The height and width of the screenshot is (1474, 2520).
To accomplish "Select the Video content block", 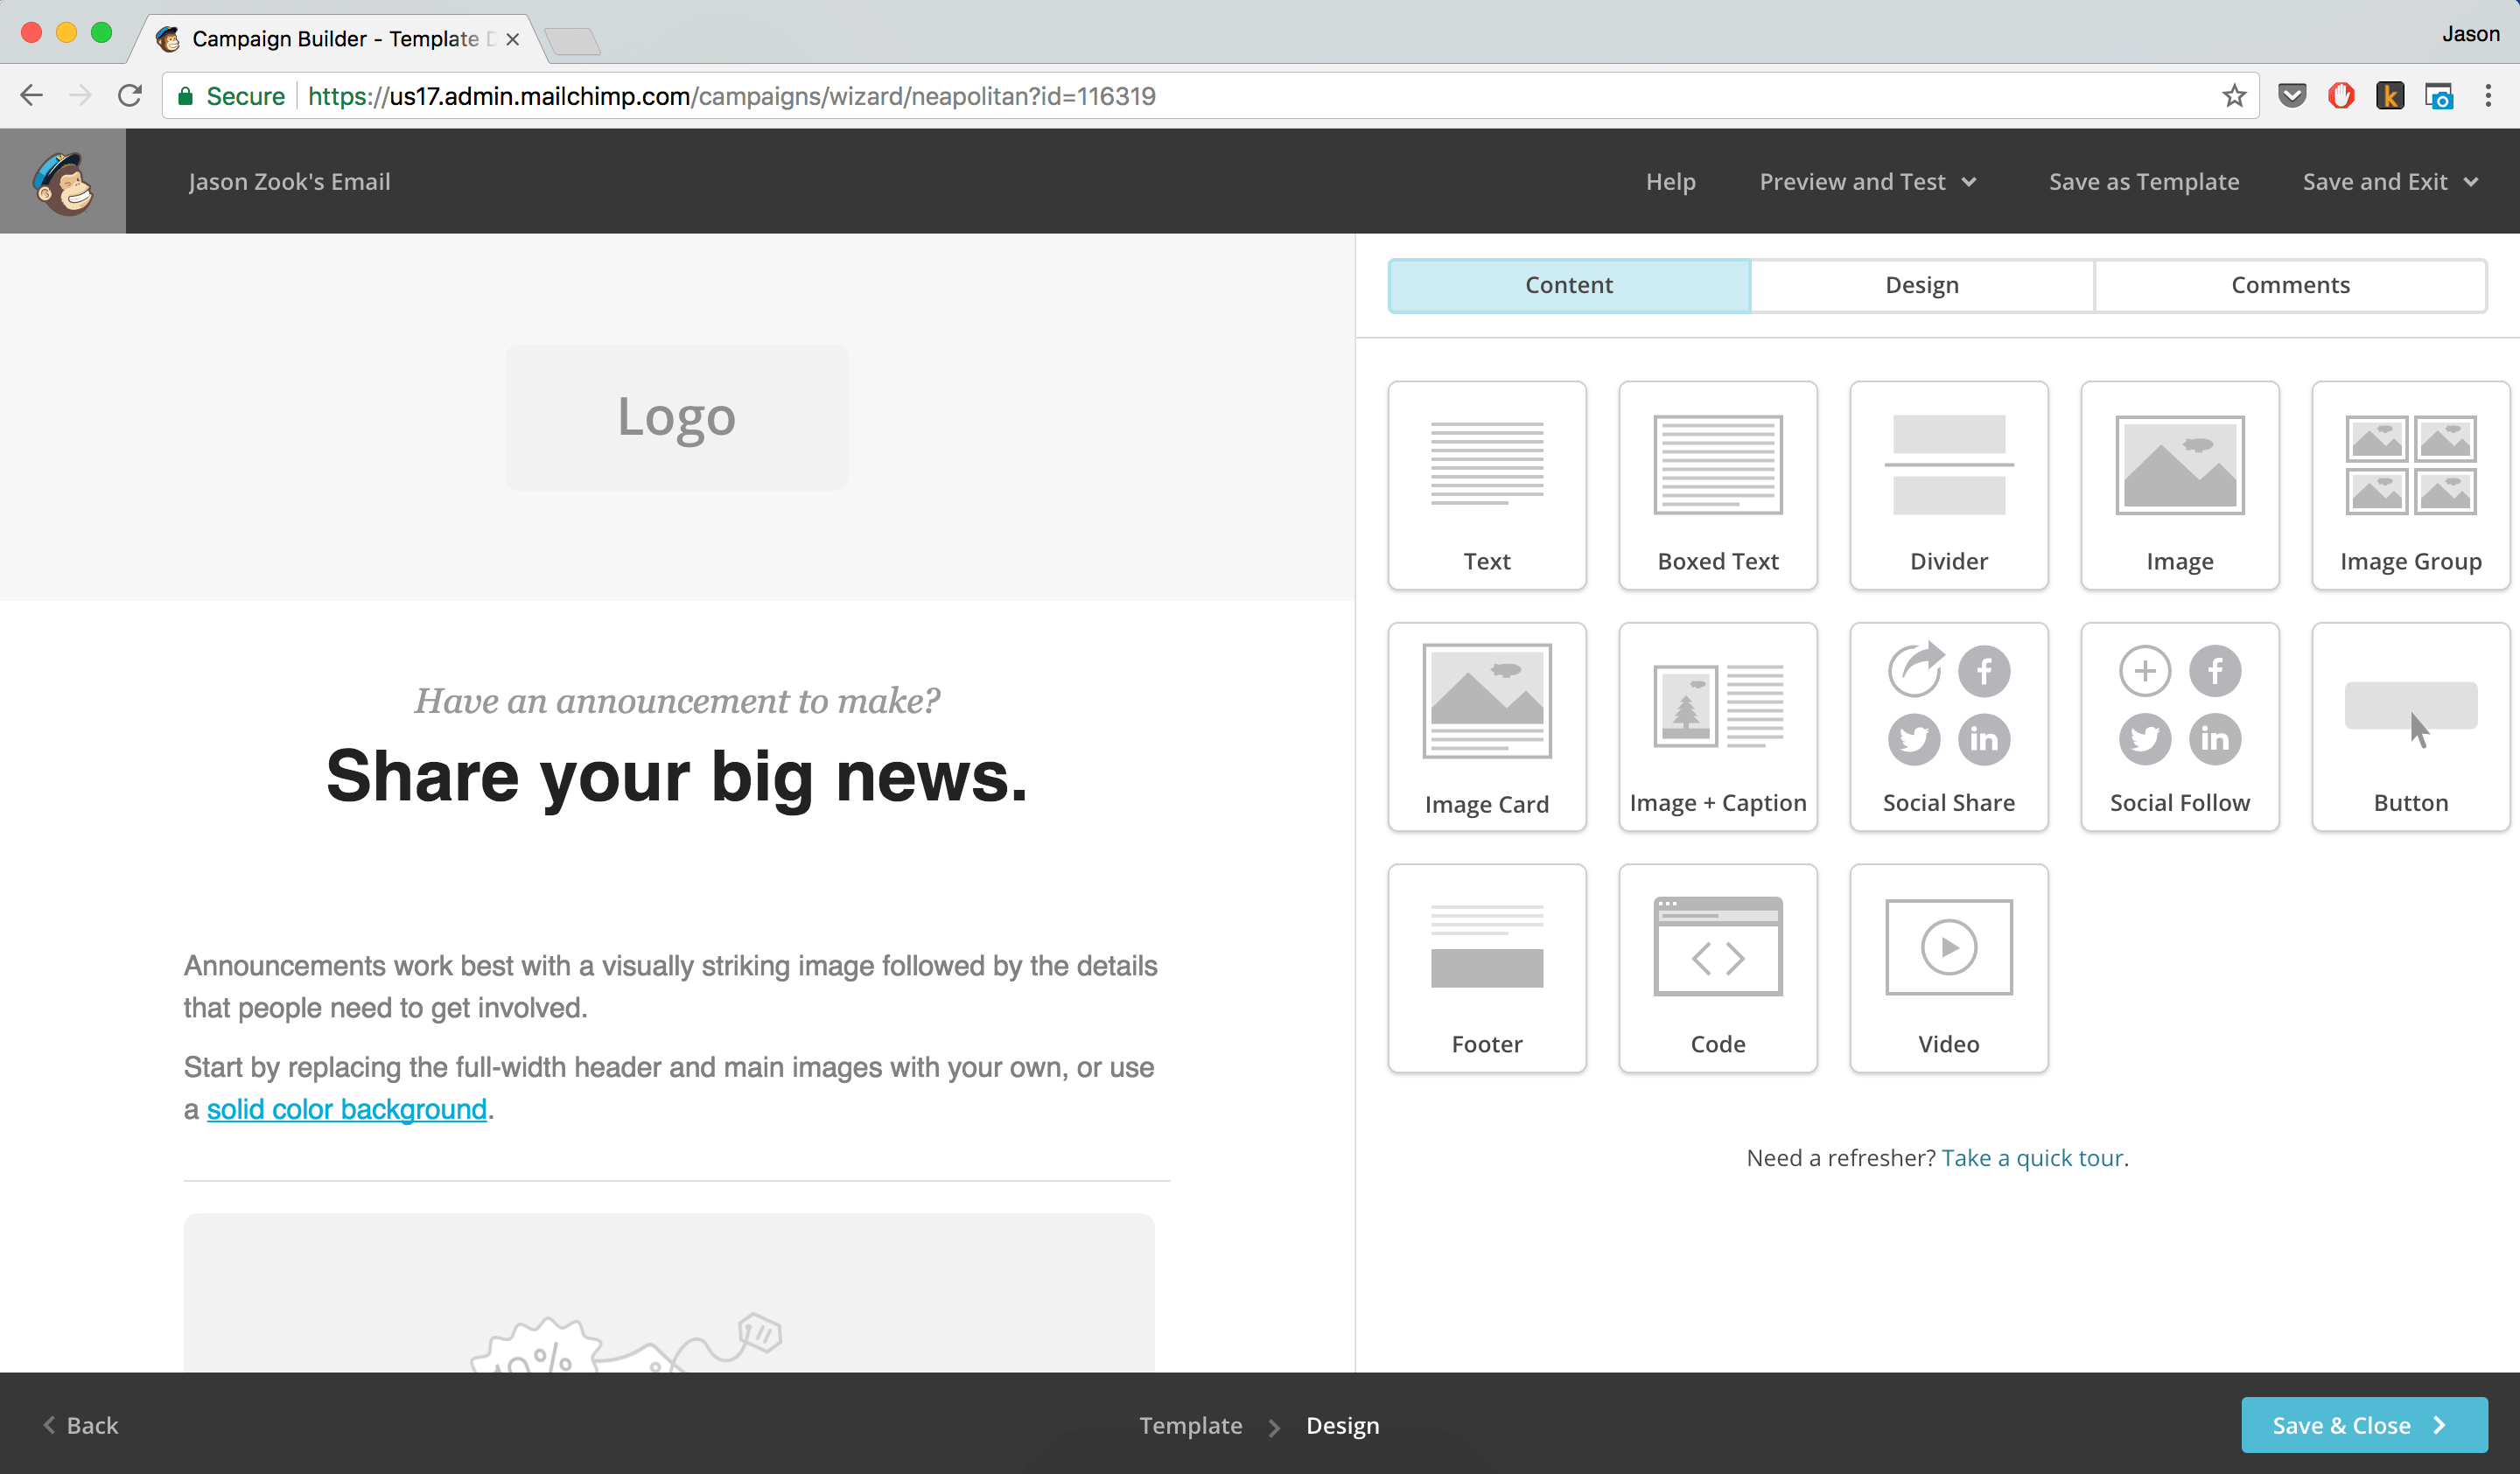I will point(1948,968).
